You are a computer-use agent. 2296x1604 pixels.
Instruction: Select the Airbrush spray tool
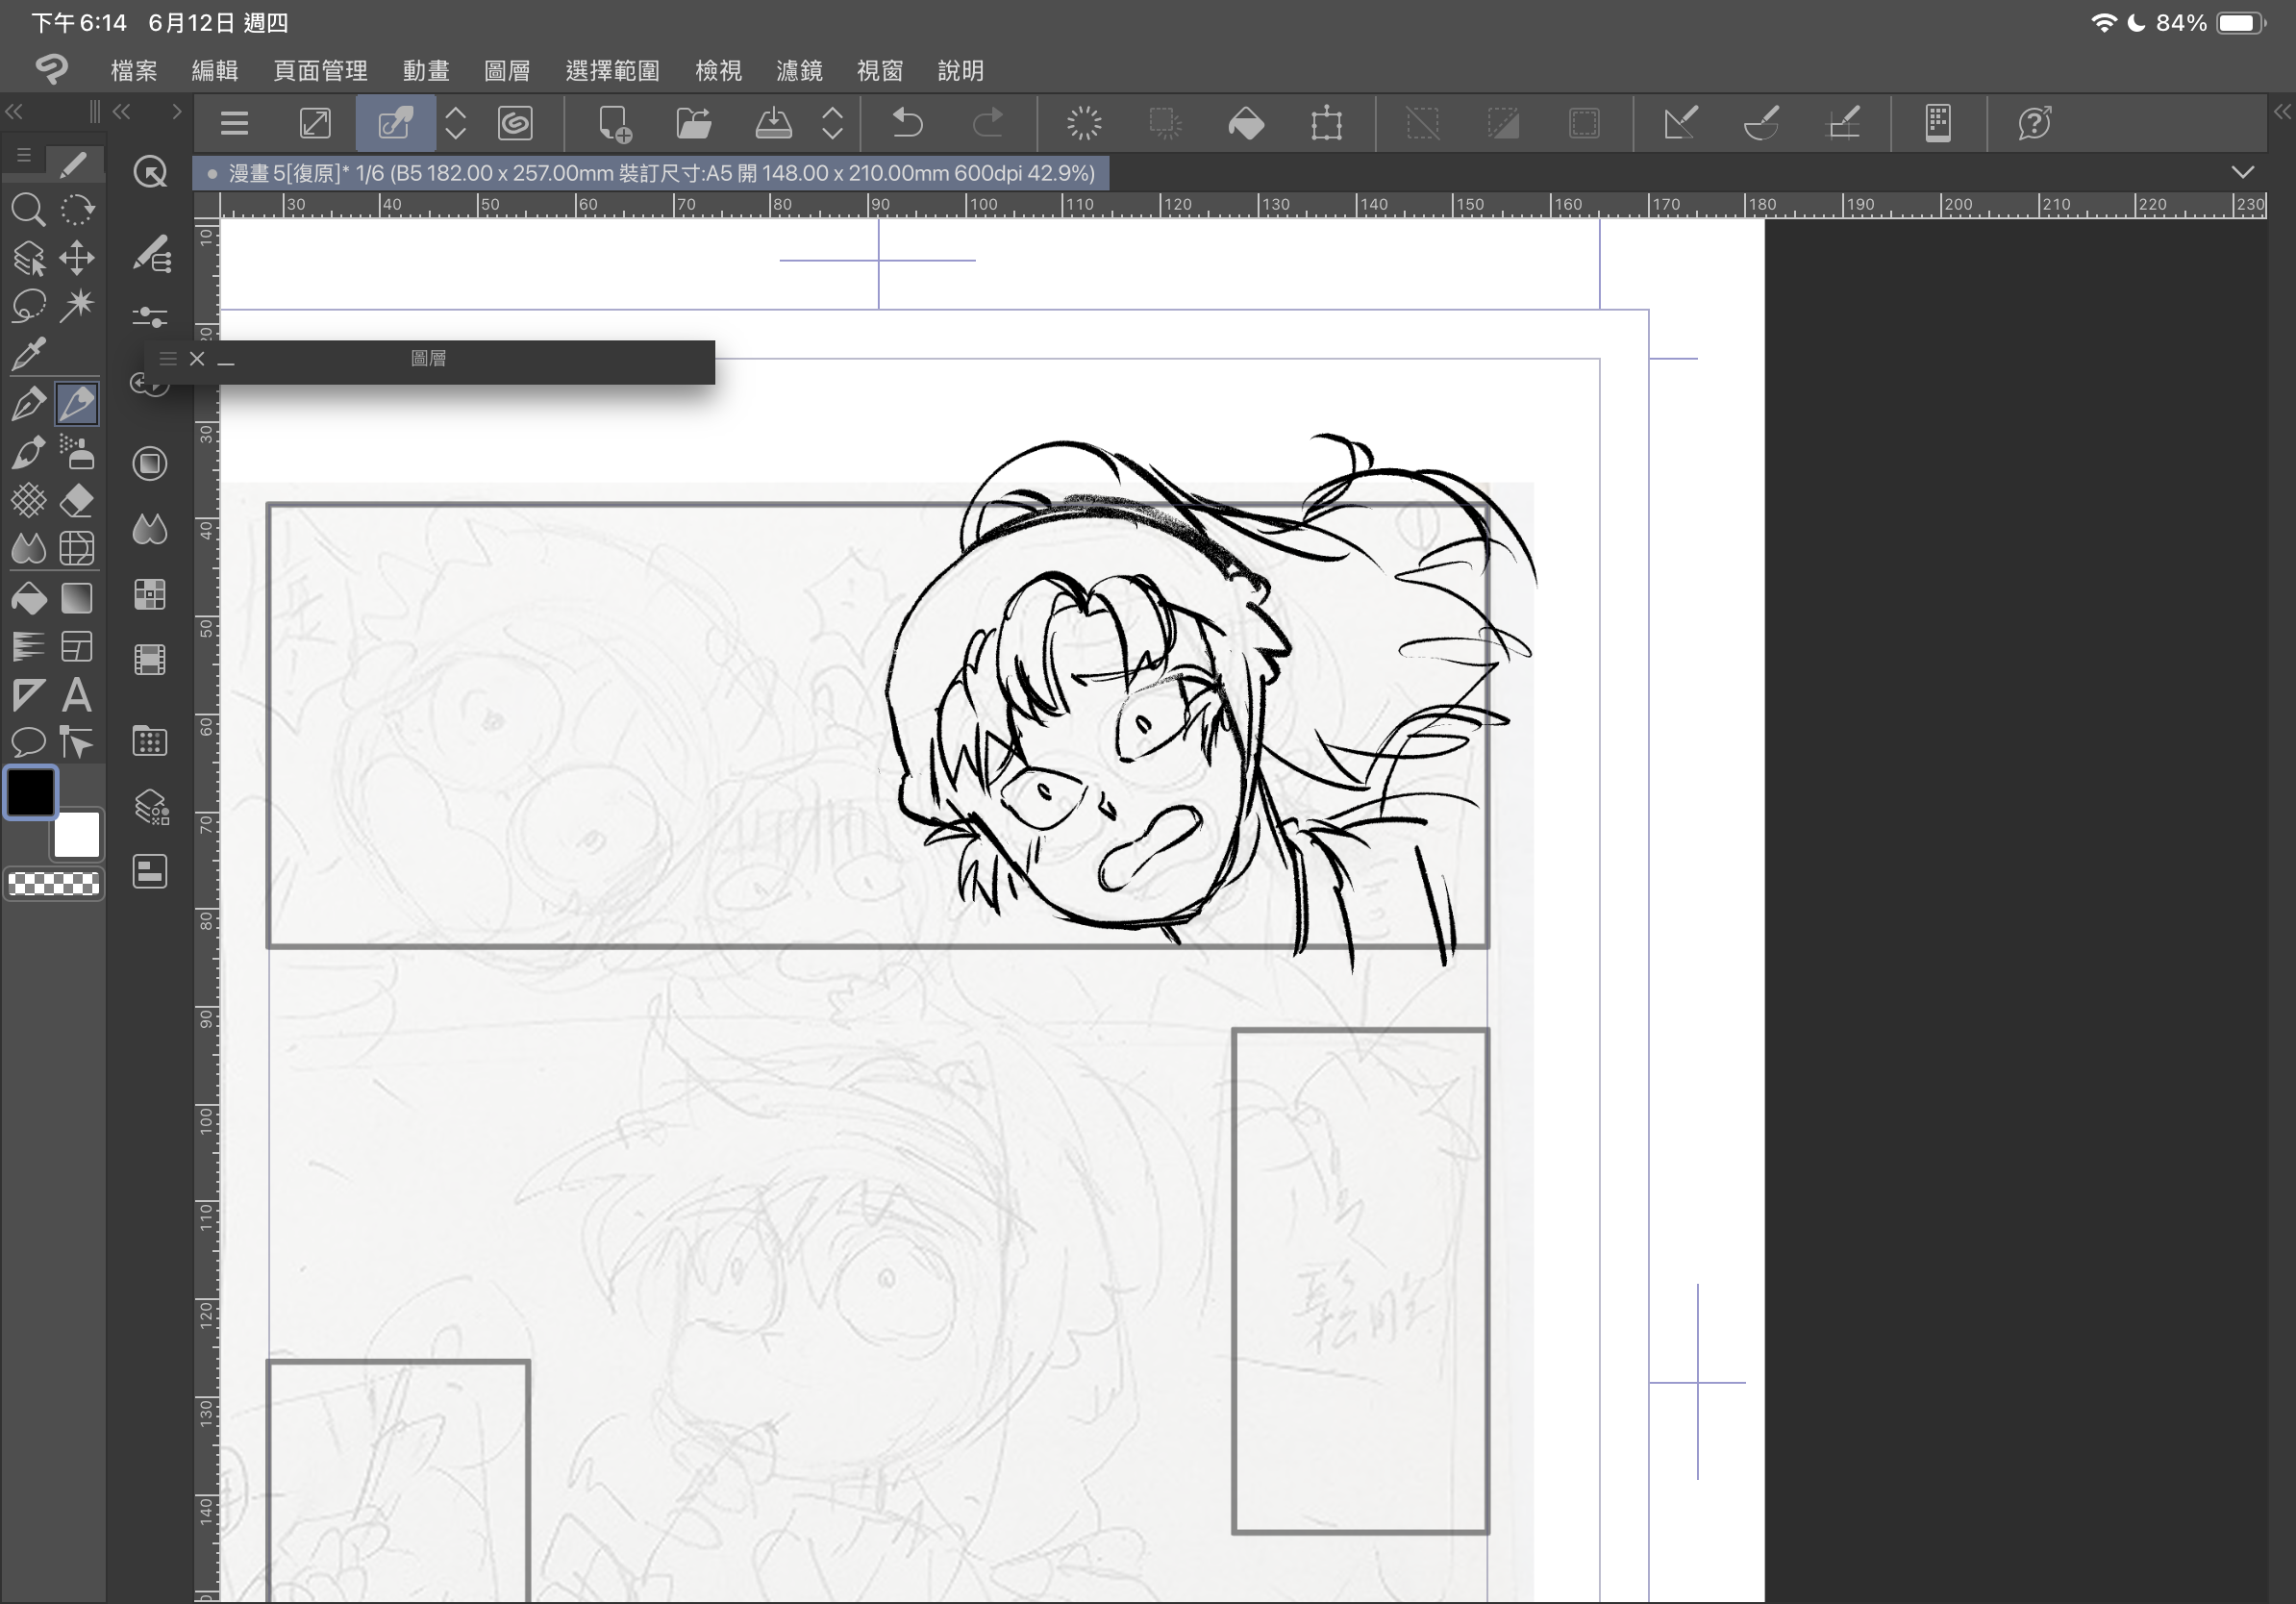tap(77, 452)
